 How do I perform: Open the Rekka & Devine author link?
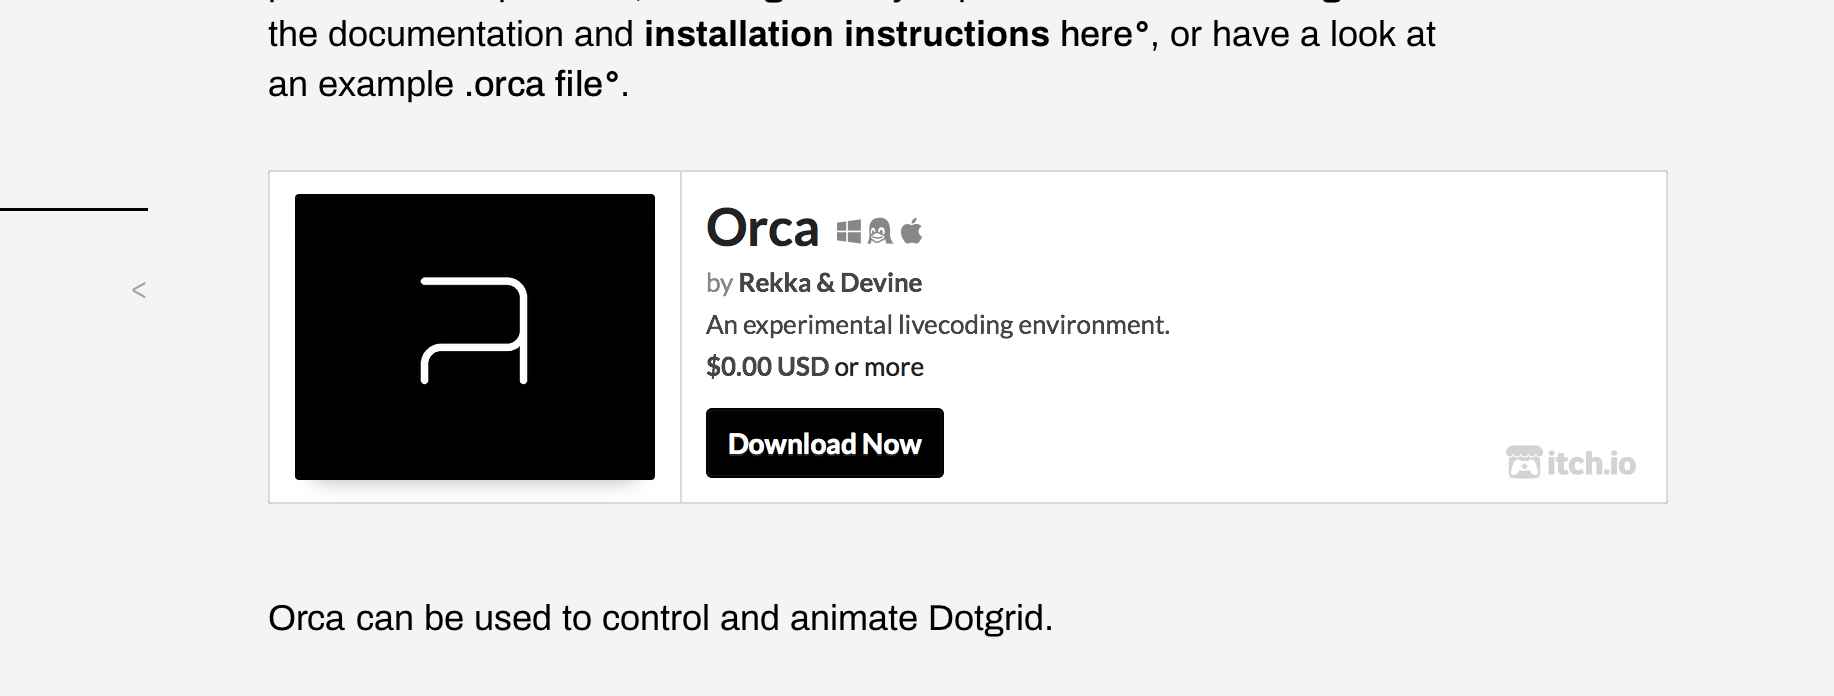[830, 283]
